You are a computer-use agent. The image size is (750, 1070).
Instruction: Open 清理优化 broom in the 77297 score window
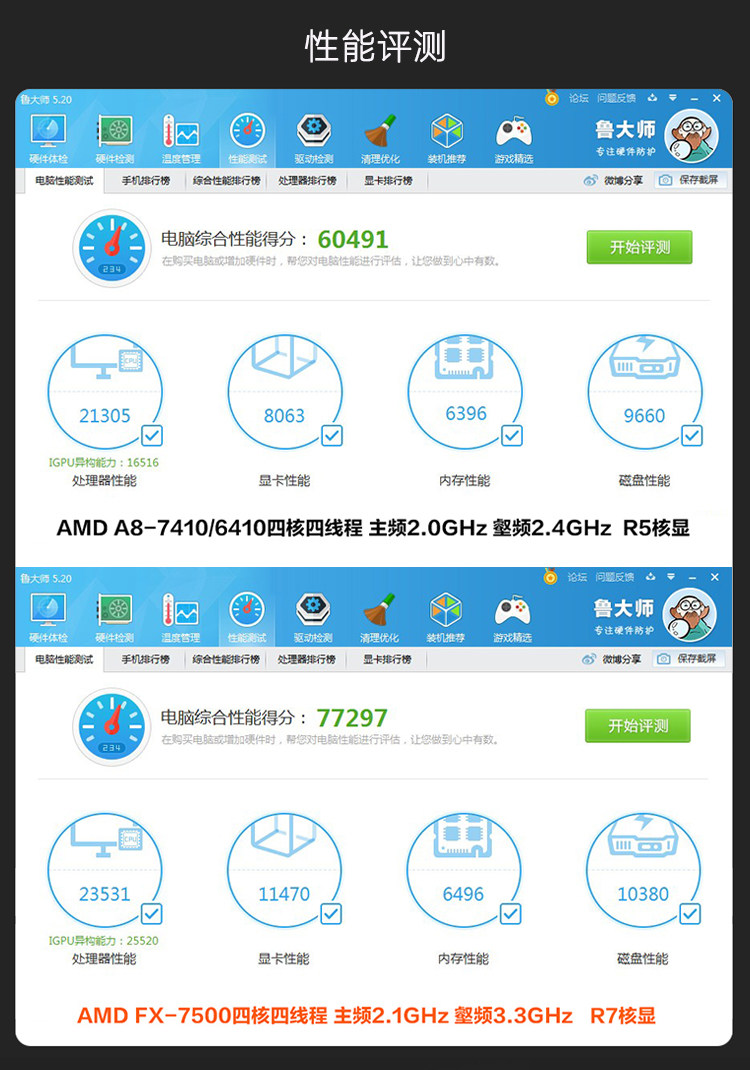point(379,618)
